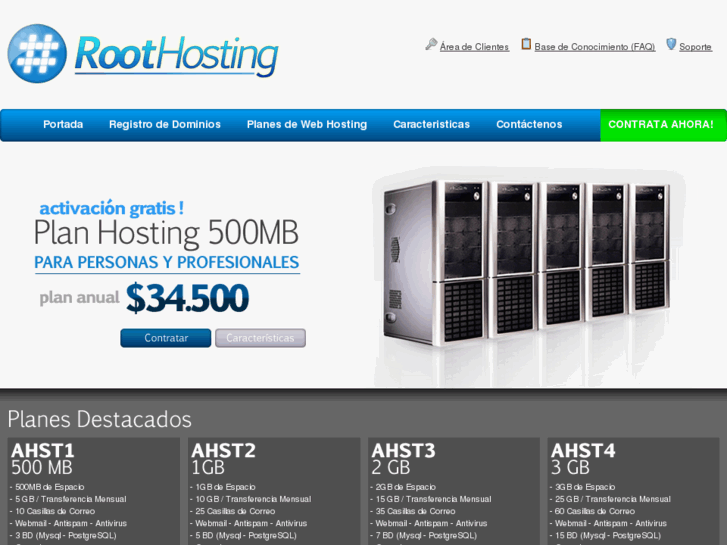Click '15 BD (Mysql - PostgreSQL)' line
This screenshot has width=727, height=545.
pyautogui.click(x=606, y=535)
